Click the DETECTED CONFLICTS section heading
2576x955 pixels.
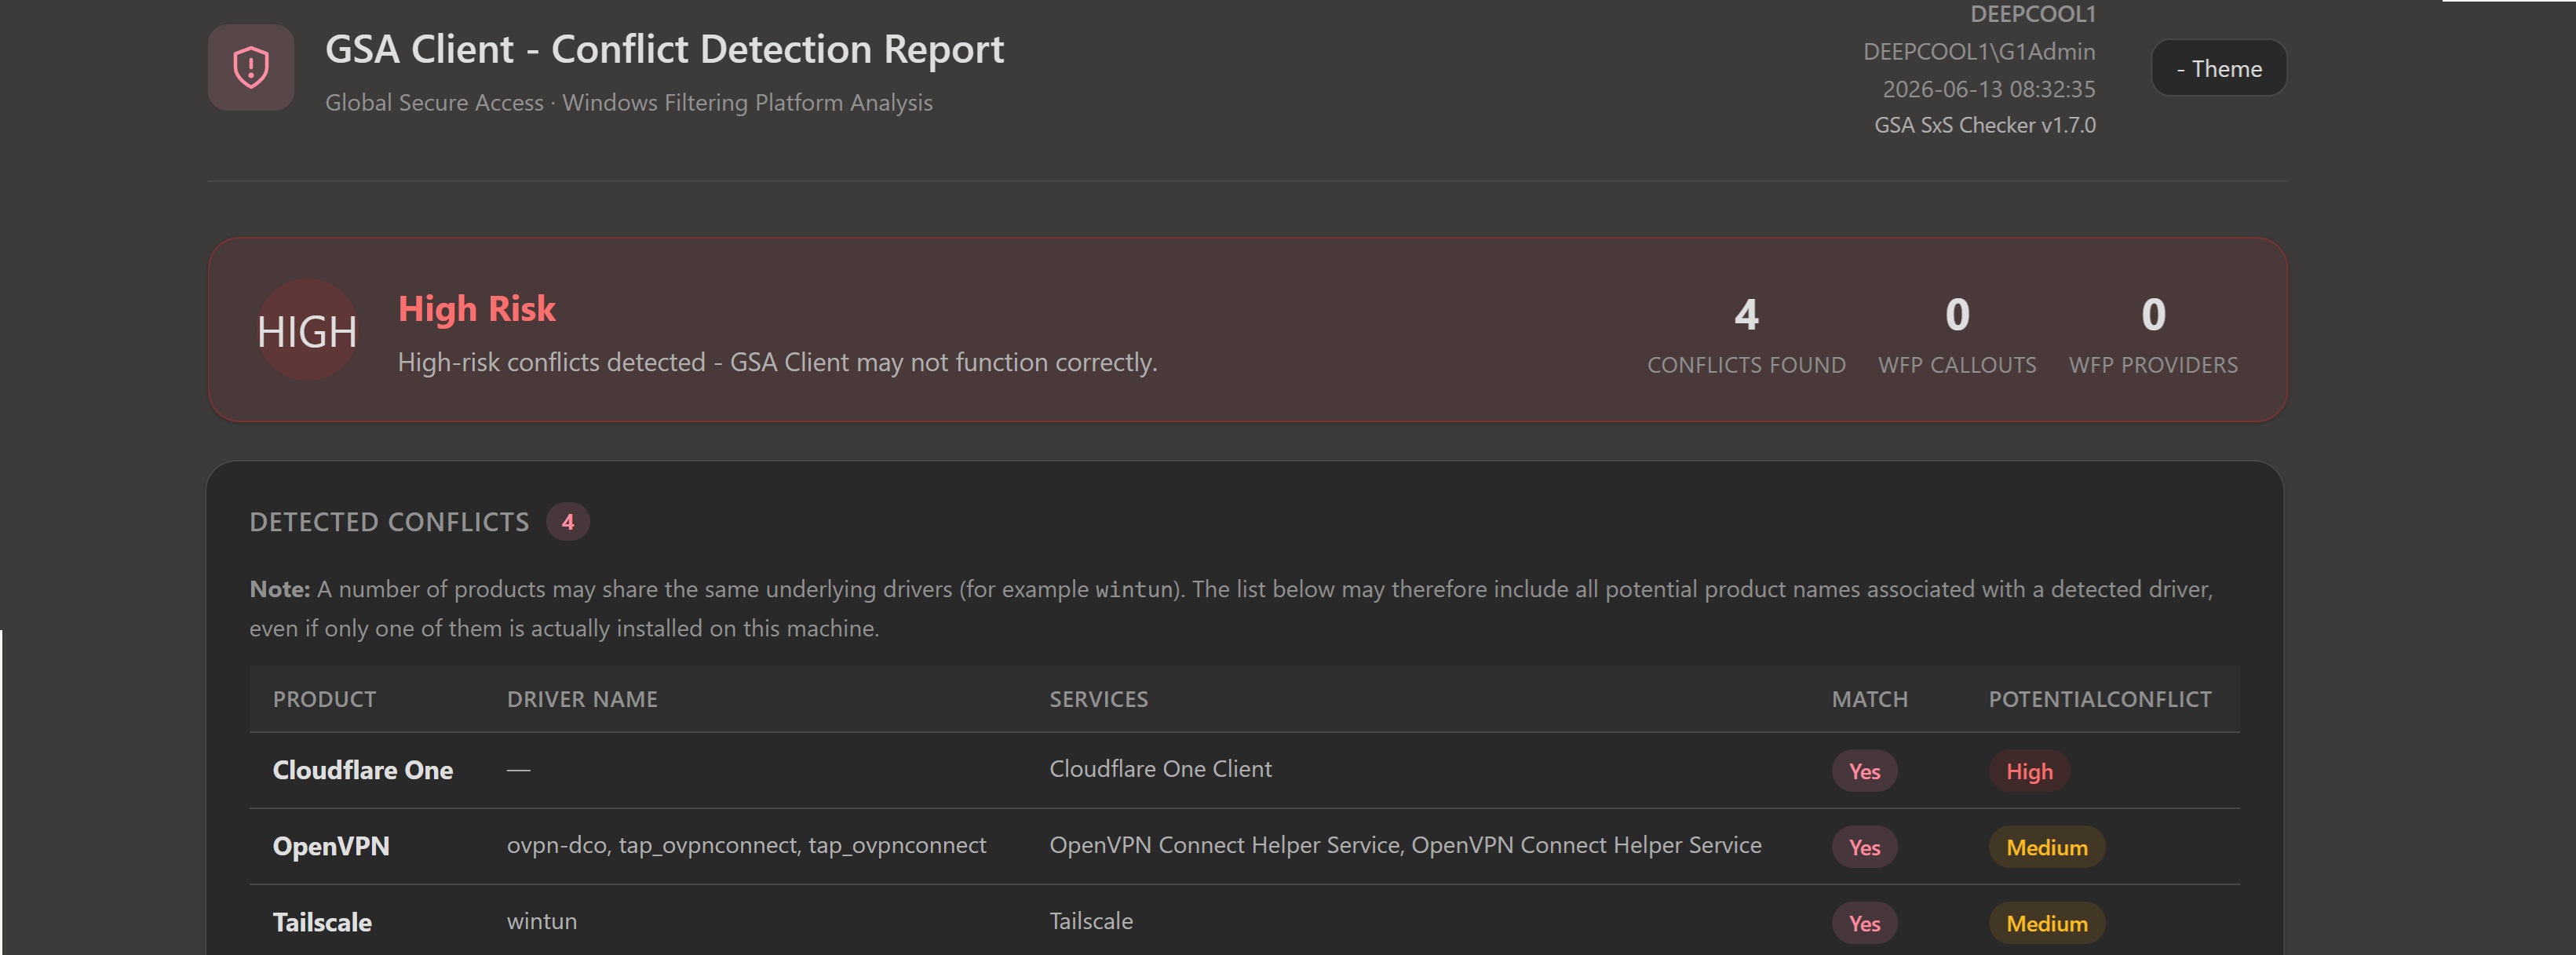pos(389,522)
